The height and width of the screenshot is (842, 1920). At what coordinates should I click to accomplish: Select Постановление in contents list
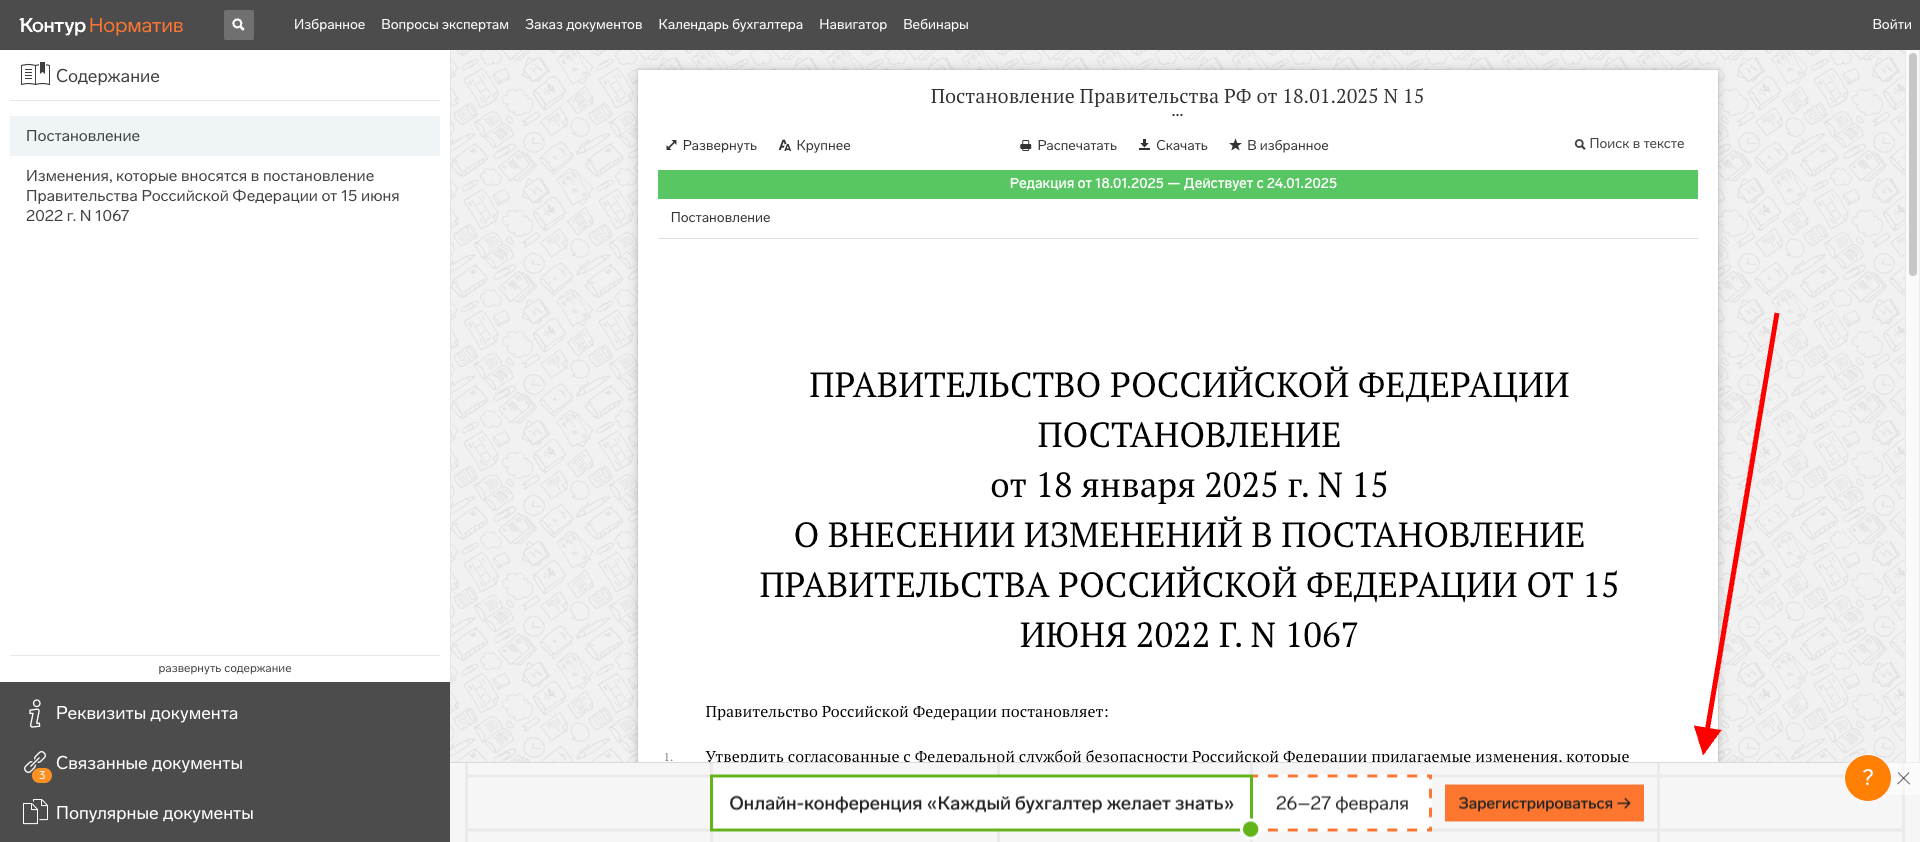[x=225, y=136]
